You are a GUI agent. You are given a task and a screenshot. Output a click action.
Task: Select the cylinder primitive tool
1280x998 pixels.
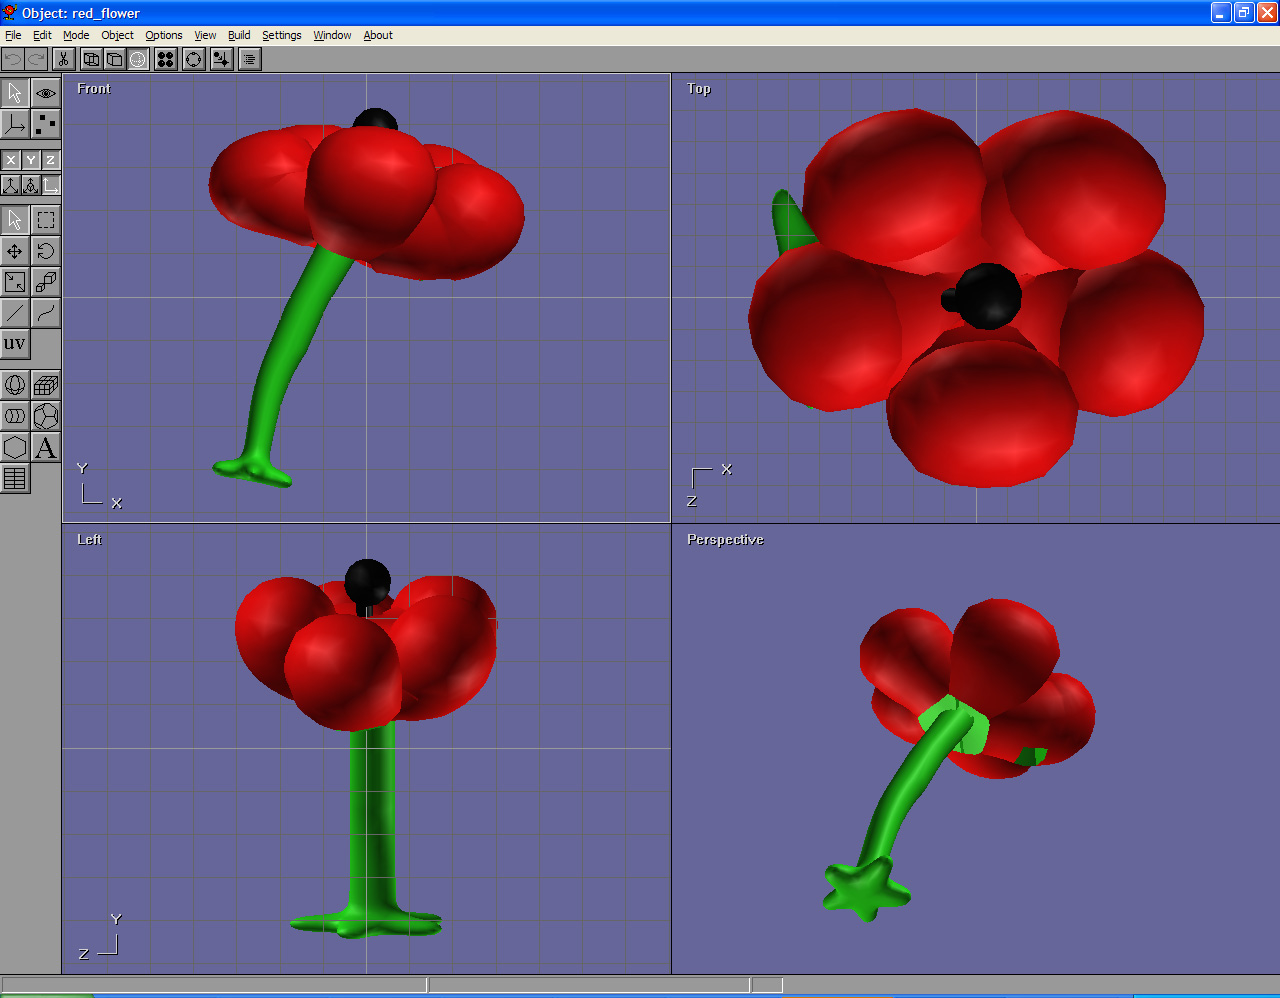[x=15, y=416]
